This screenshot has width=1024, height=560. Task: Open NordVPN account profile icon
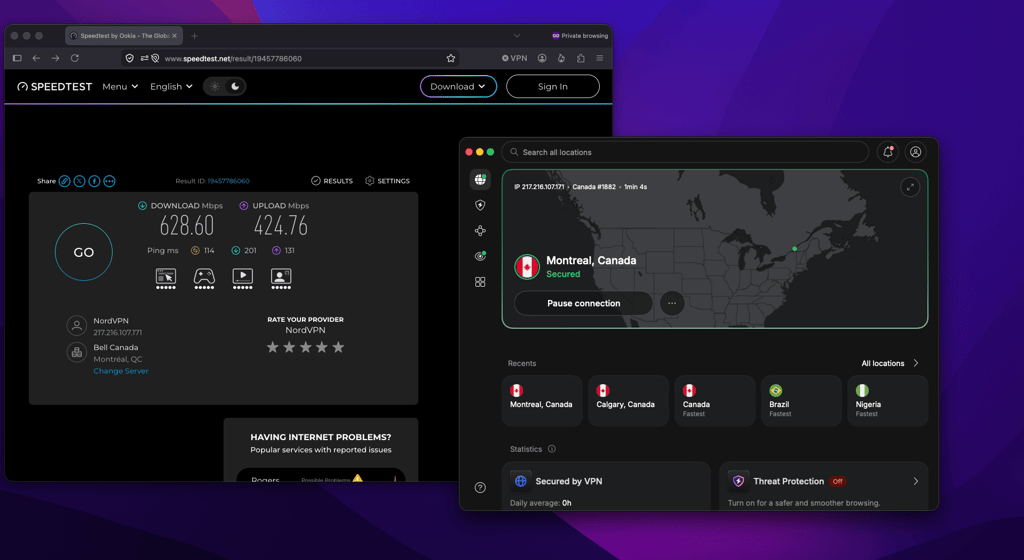[916, 152]
